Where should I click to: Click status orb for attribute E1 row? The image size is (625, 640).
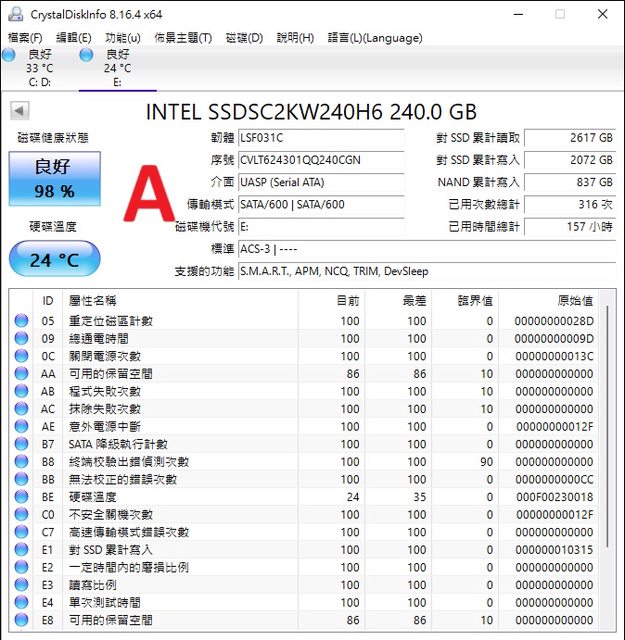21,550
